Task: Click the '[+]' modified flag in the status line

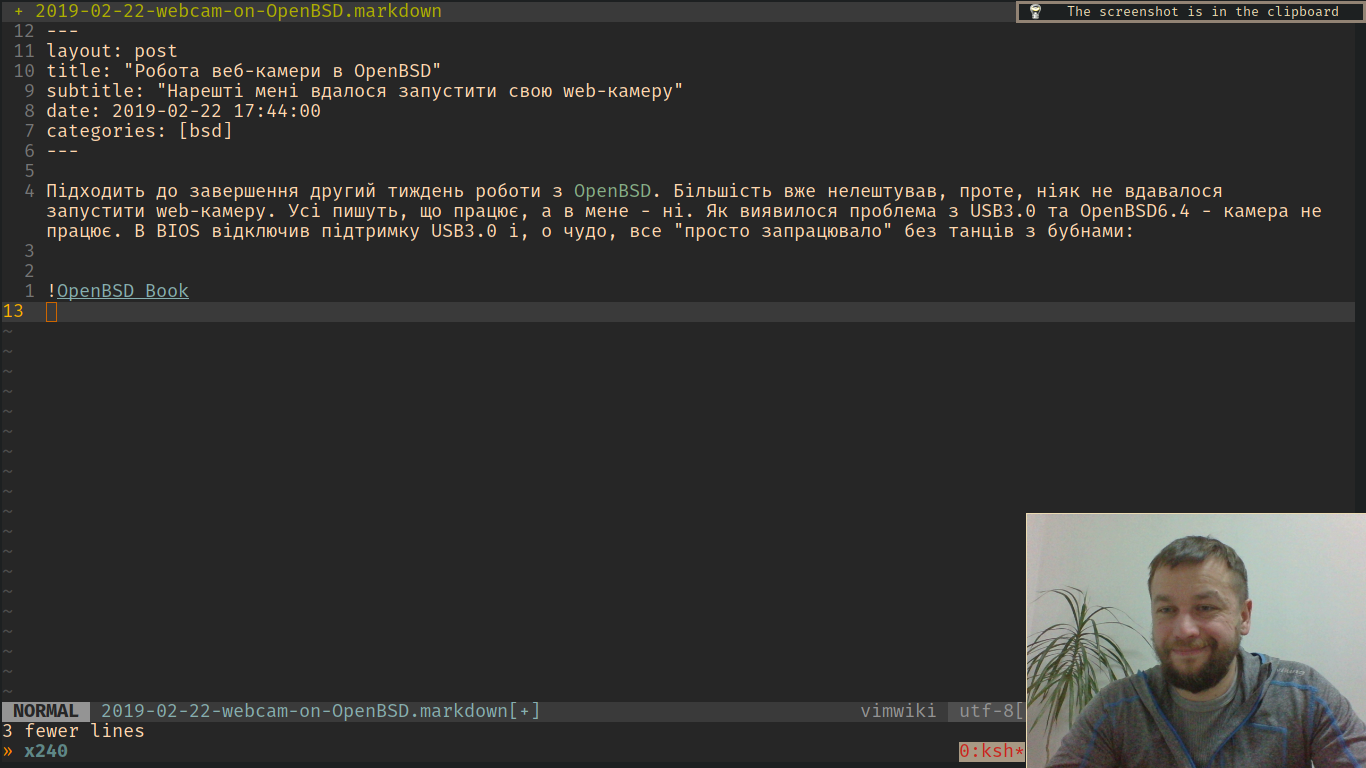Action: point(525,711)
